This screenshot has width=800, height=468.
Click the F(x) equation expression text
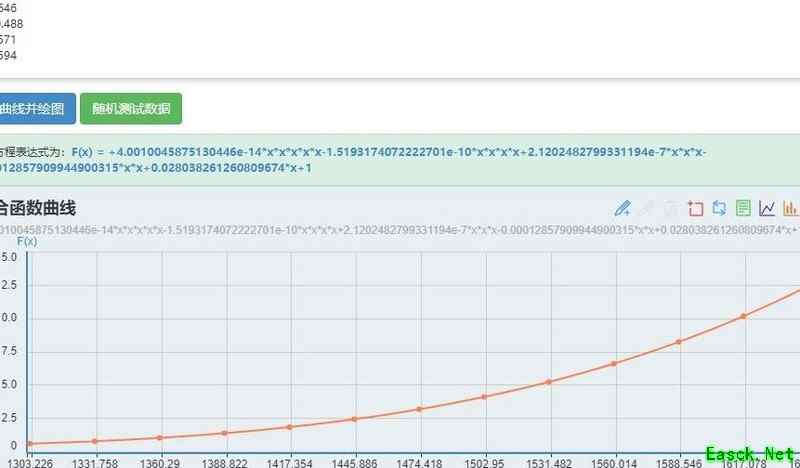coord(400,160)
